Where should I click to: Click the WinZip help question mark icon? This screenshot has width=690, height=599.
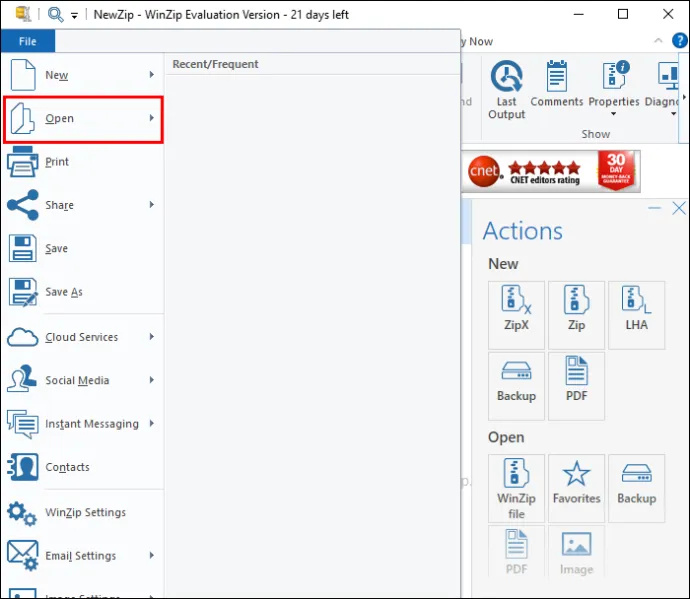coord(680,40)
